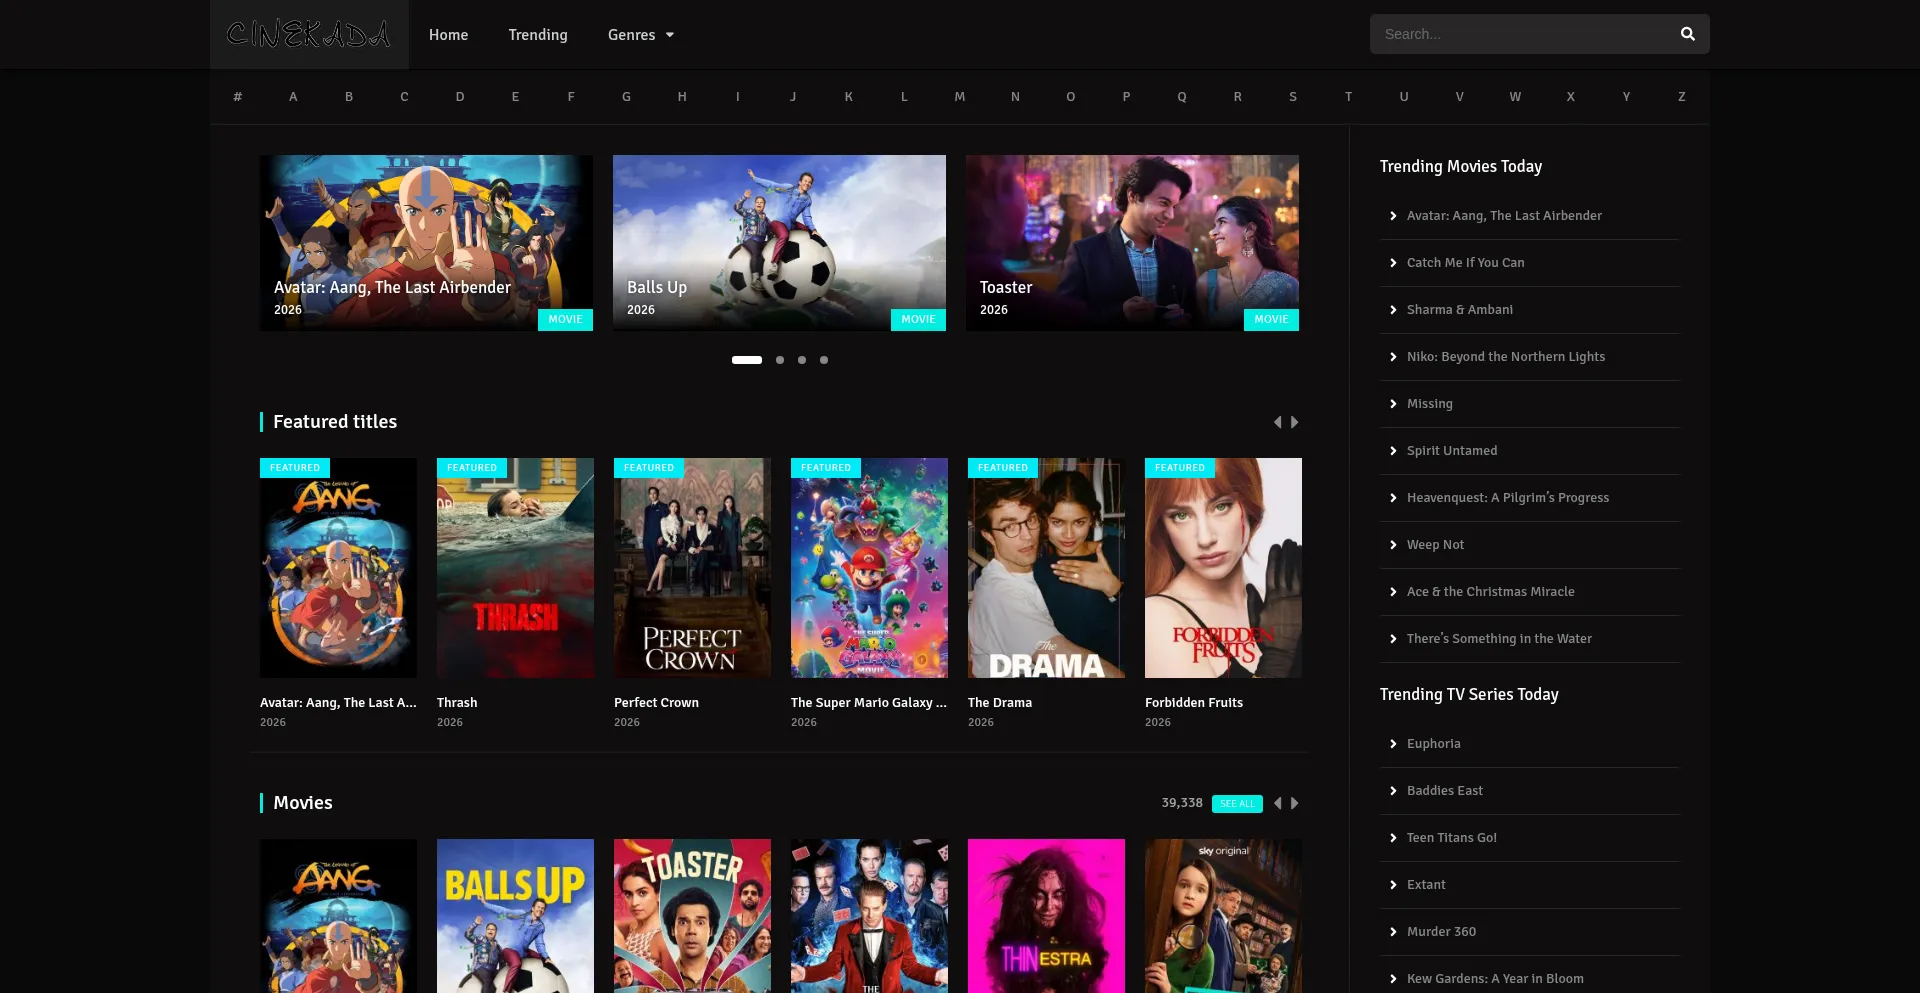This screenshot has width=1920, height=993.
Task: Open the Genres dropdown menu
Action: pyautogui.click(x=641, y=35)
